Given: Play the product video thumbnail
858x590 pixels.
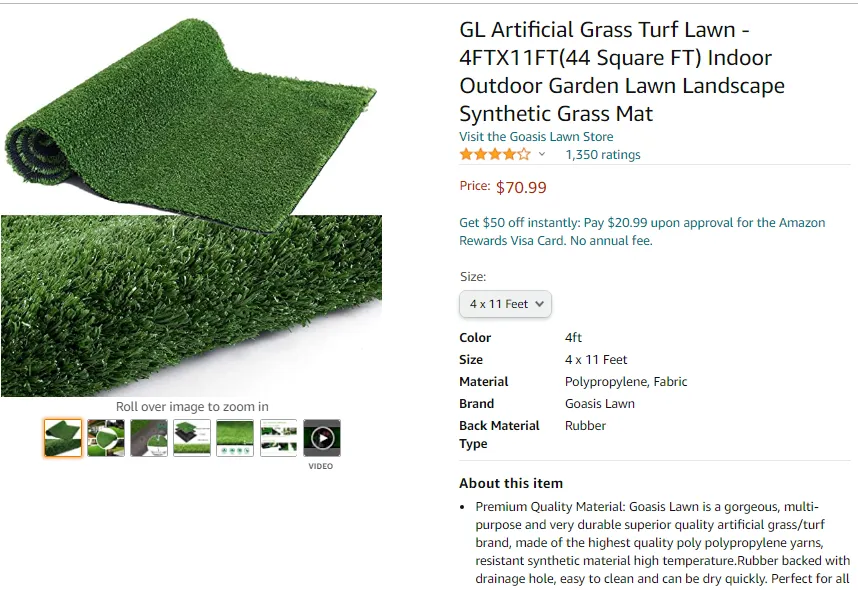Looking at the screenshot, I should (x=322, y=438).
